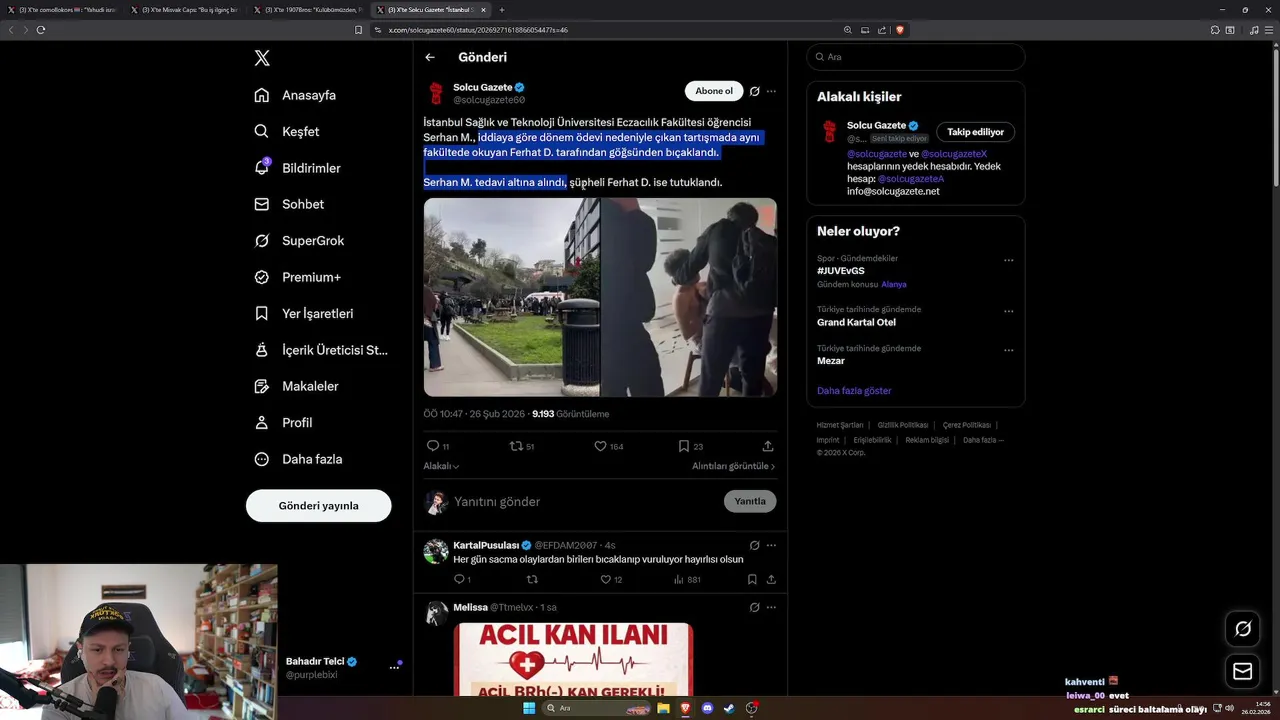
Task: Click Alıntıları görüntüle link
Action: pos(733,466)
